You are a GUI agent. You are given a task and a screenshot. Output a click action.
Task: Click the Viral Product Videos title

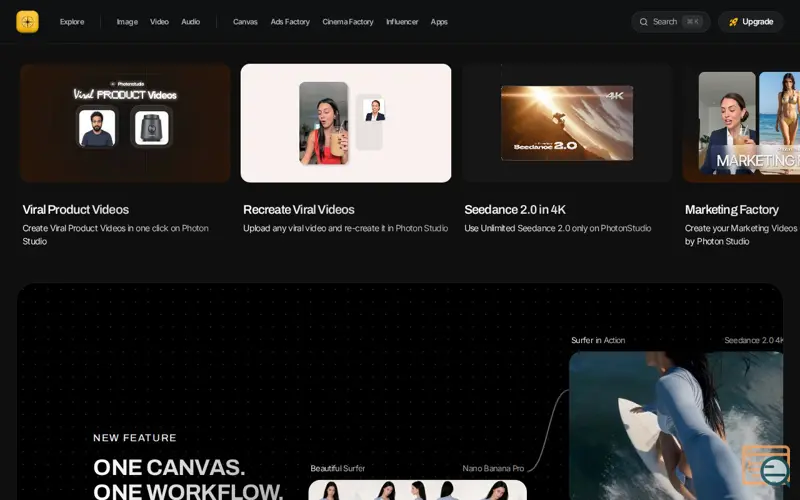(x=76, y=210)
